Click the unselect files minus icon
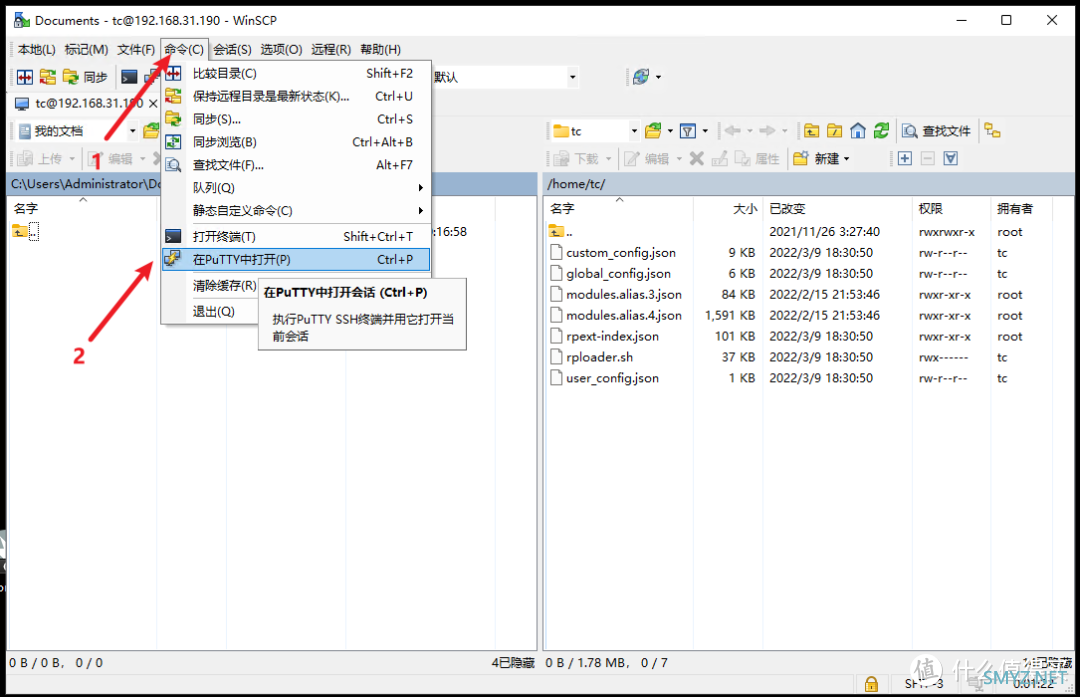 coord(928,159)
